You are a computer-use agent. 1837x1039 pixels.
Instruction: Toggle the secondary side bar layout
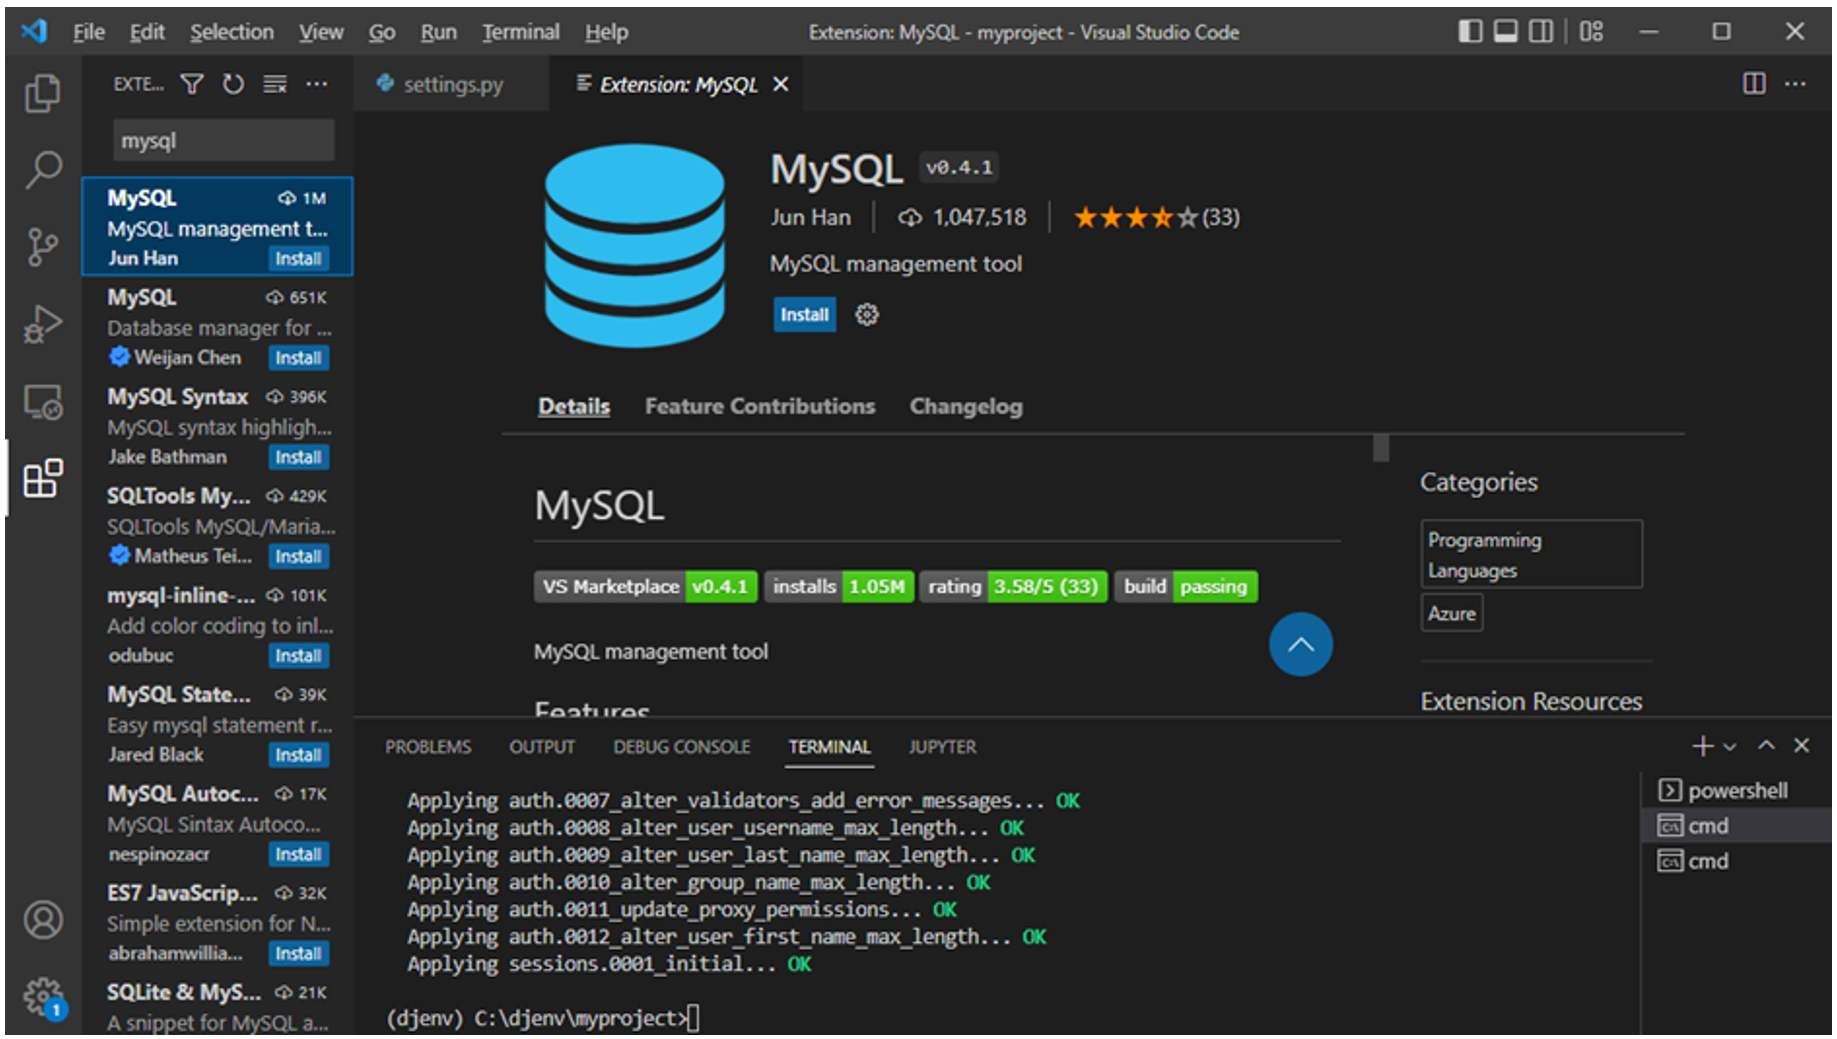pyautogui.click(x=1541, y=32)
